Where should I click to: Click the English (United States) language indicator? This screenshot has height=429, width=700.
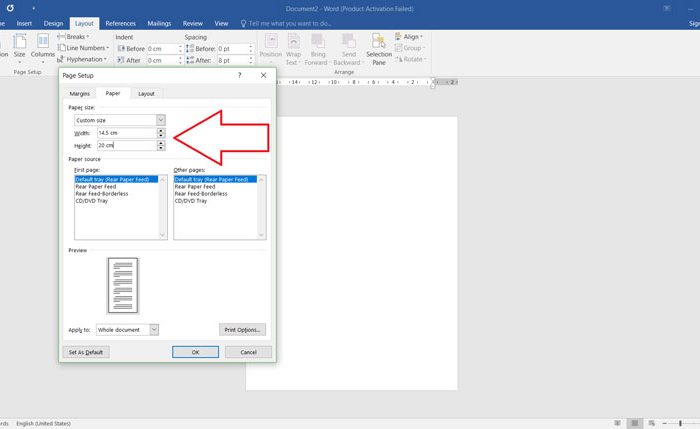(x=43, y=423)
